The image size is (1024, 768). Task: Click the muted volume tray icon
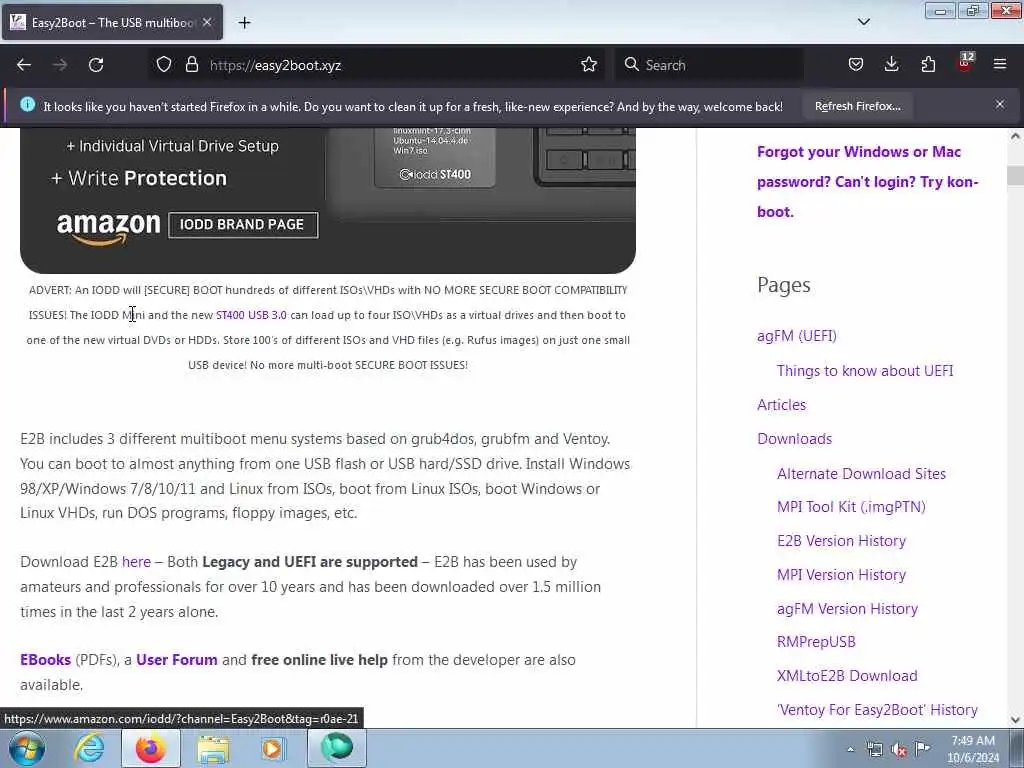click(x=899, y=750)
